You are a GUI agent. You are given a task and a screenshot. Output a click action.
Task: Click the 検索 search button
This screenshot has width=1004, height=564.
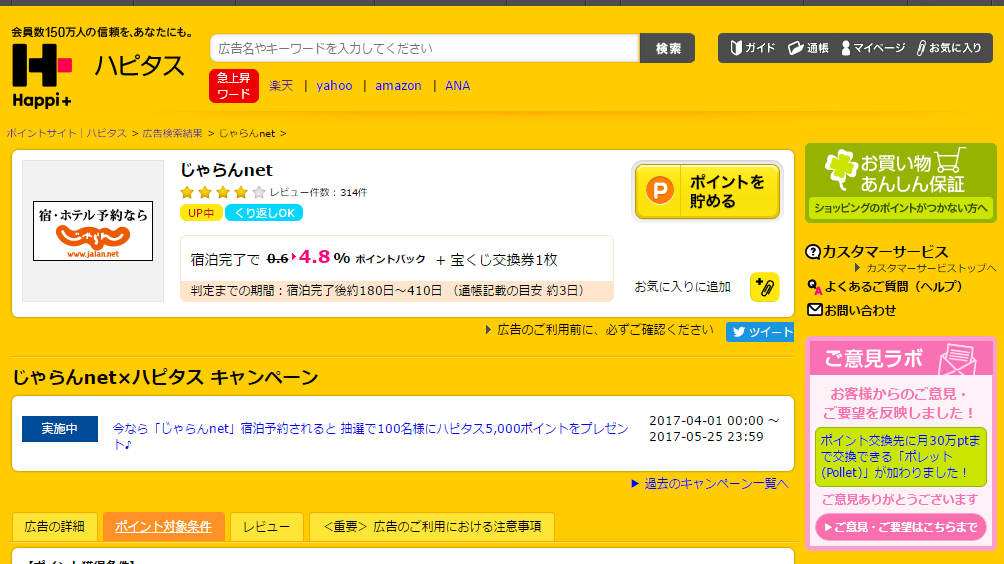point(667,48)
